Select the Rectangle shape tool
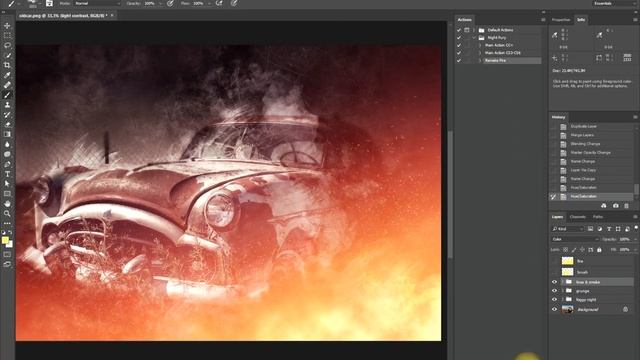The height and width of the screenshot is (360, 640). 7,193
